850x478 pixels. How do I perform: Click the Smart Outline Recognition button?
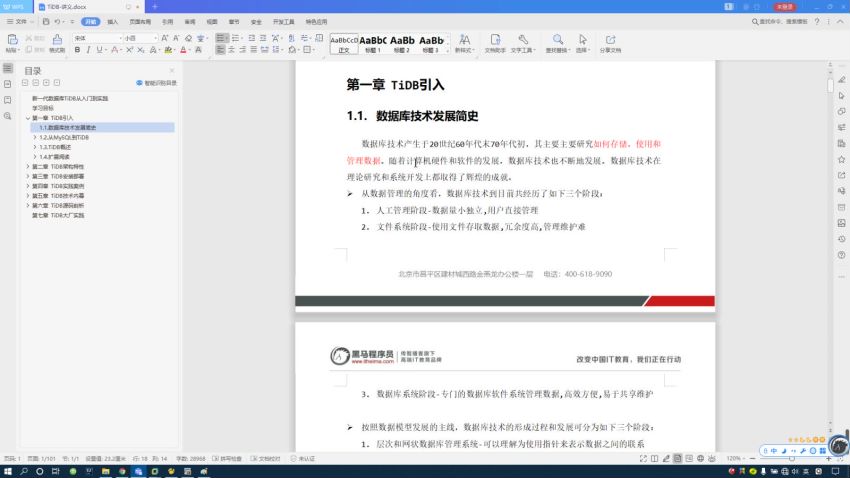click(157, 83)
